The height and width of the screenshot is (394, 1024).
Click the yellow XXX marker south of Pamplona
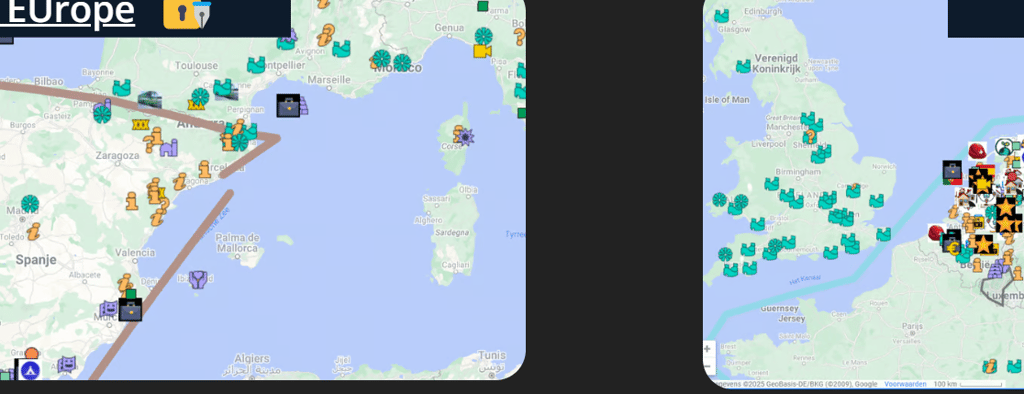pyautogui.click(x=140, y=124)
